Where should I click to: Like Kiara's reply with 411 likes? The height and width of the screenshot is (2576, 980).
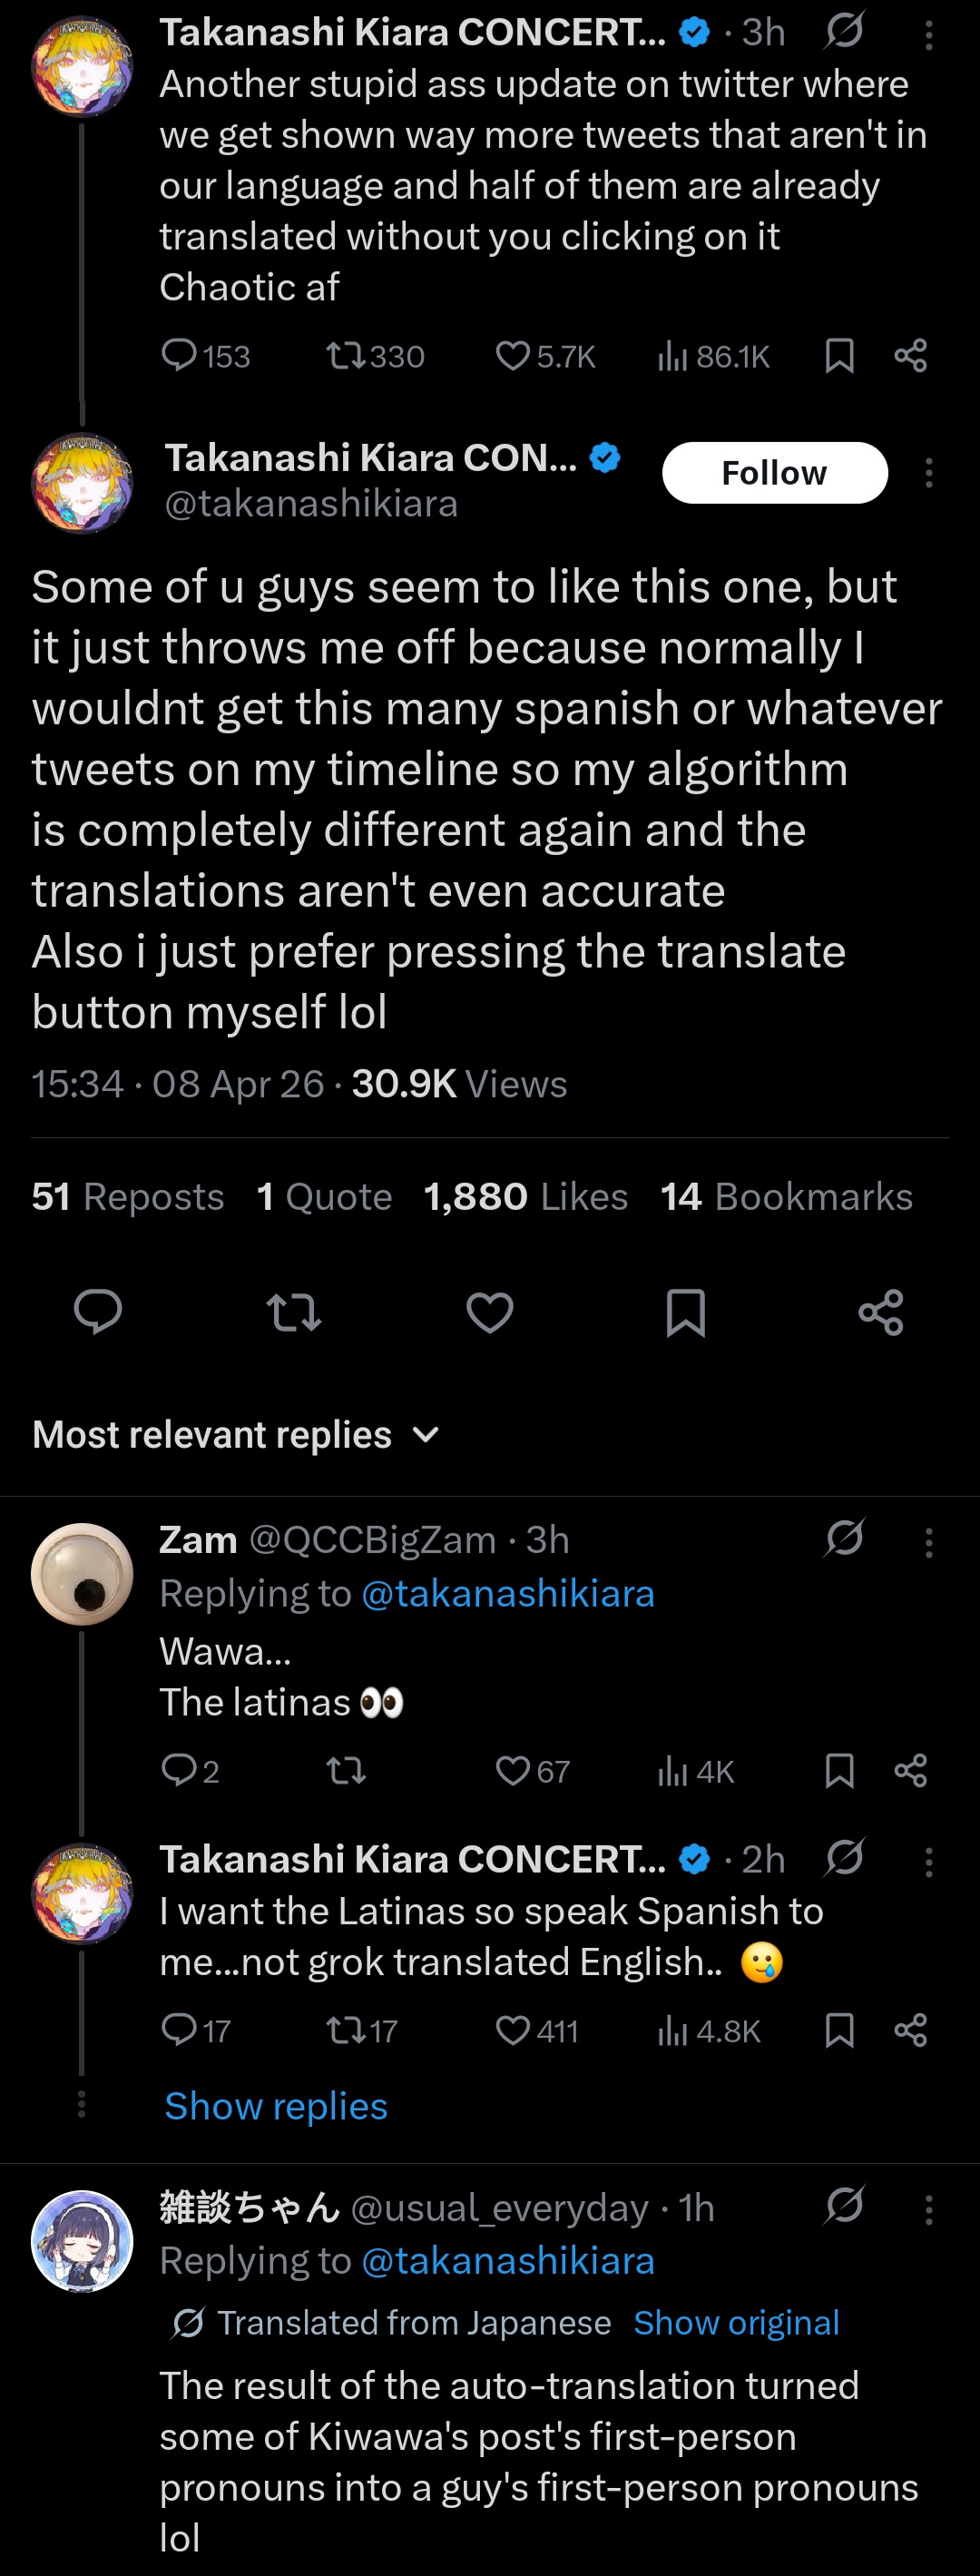tap(513, 2030)
